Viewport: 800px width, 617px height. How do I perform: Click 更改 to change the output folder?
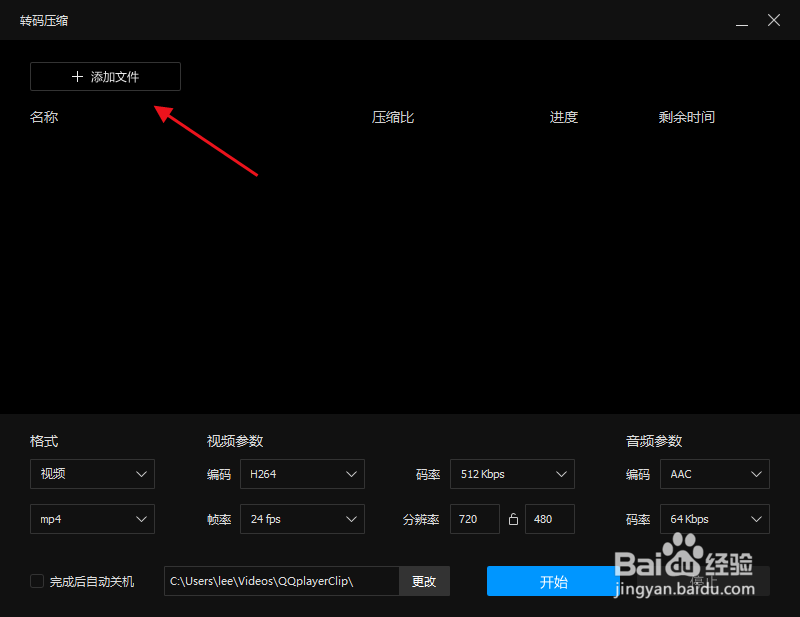point(424,581)
